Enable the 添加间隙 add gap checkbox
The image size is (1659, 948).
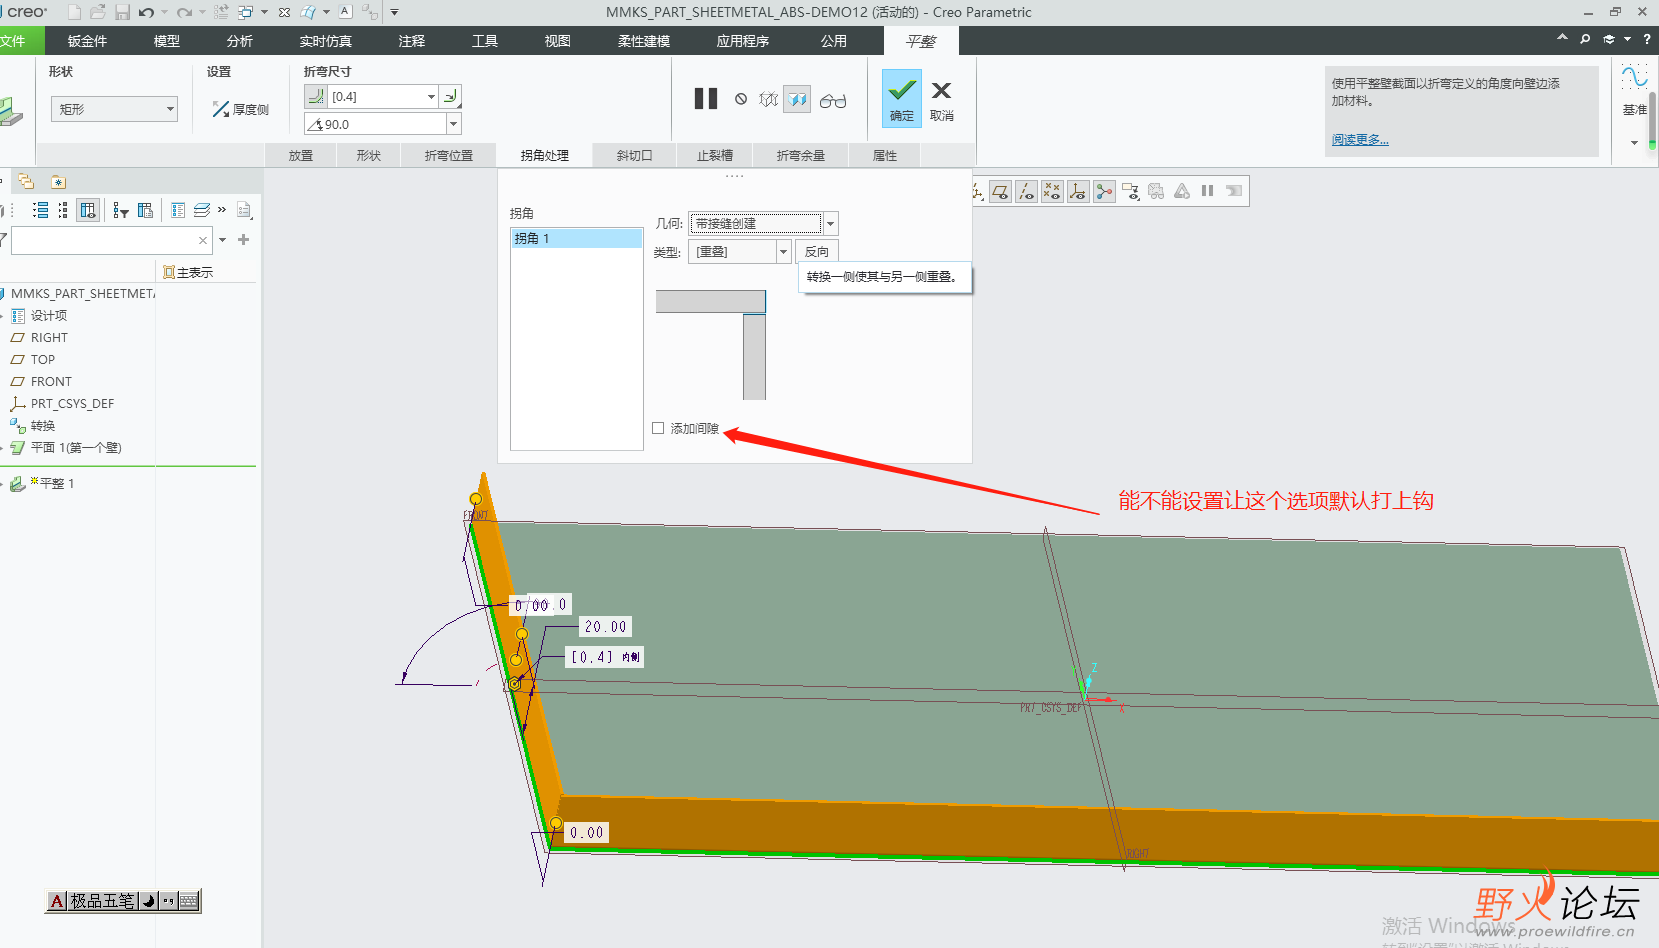click(658, 428)
